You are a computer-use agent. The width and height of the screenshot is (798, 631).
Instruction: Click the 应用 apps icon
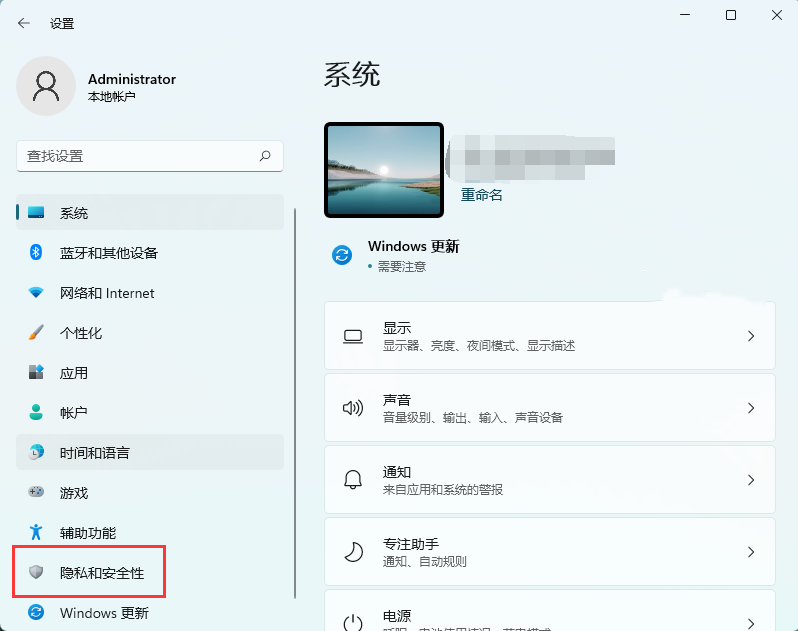36,373
